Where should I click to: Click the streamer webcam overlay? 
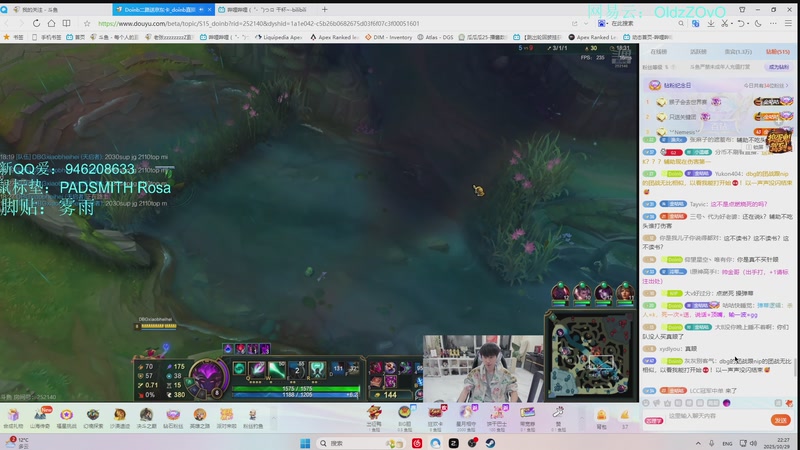[483, 368]
